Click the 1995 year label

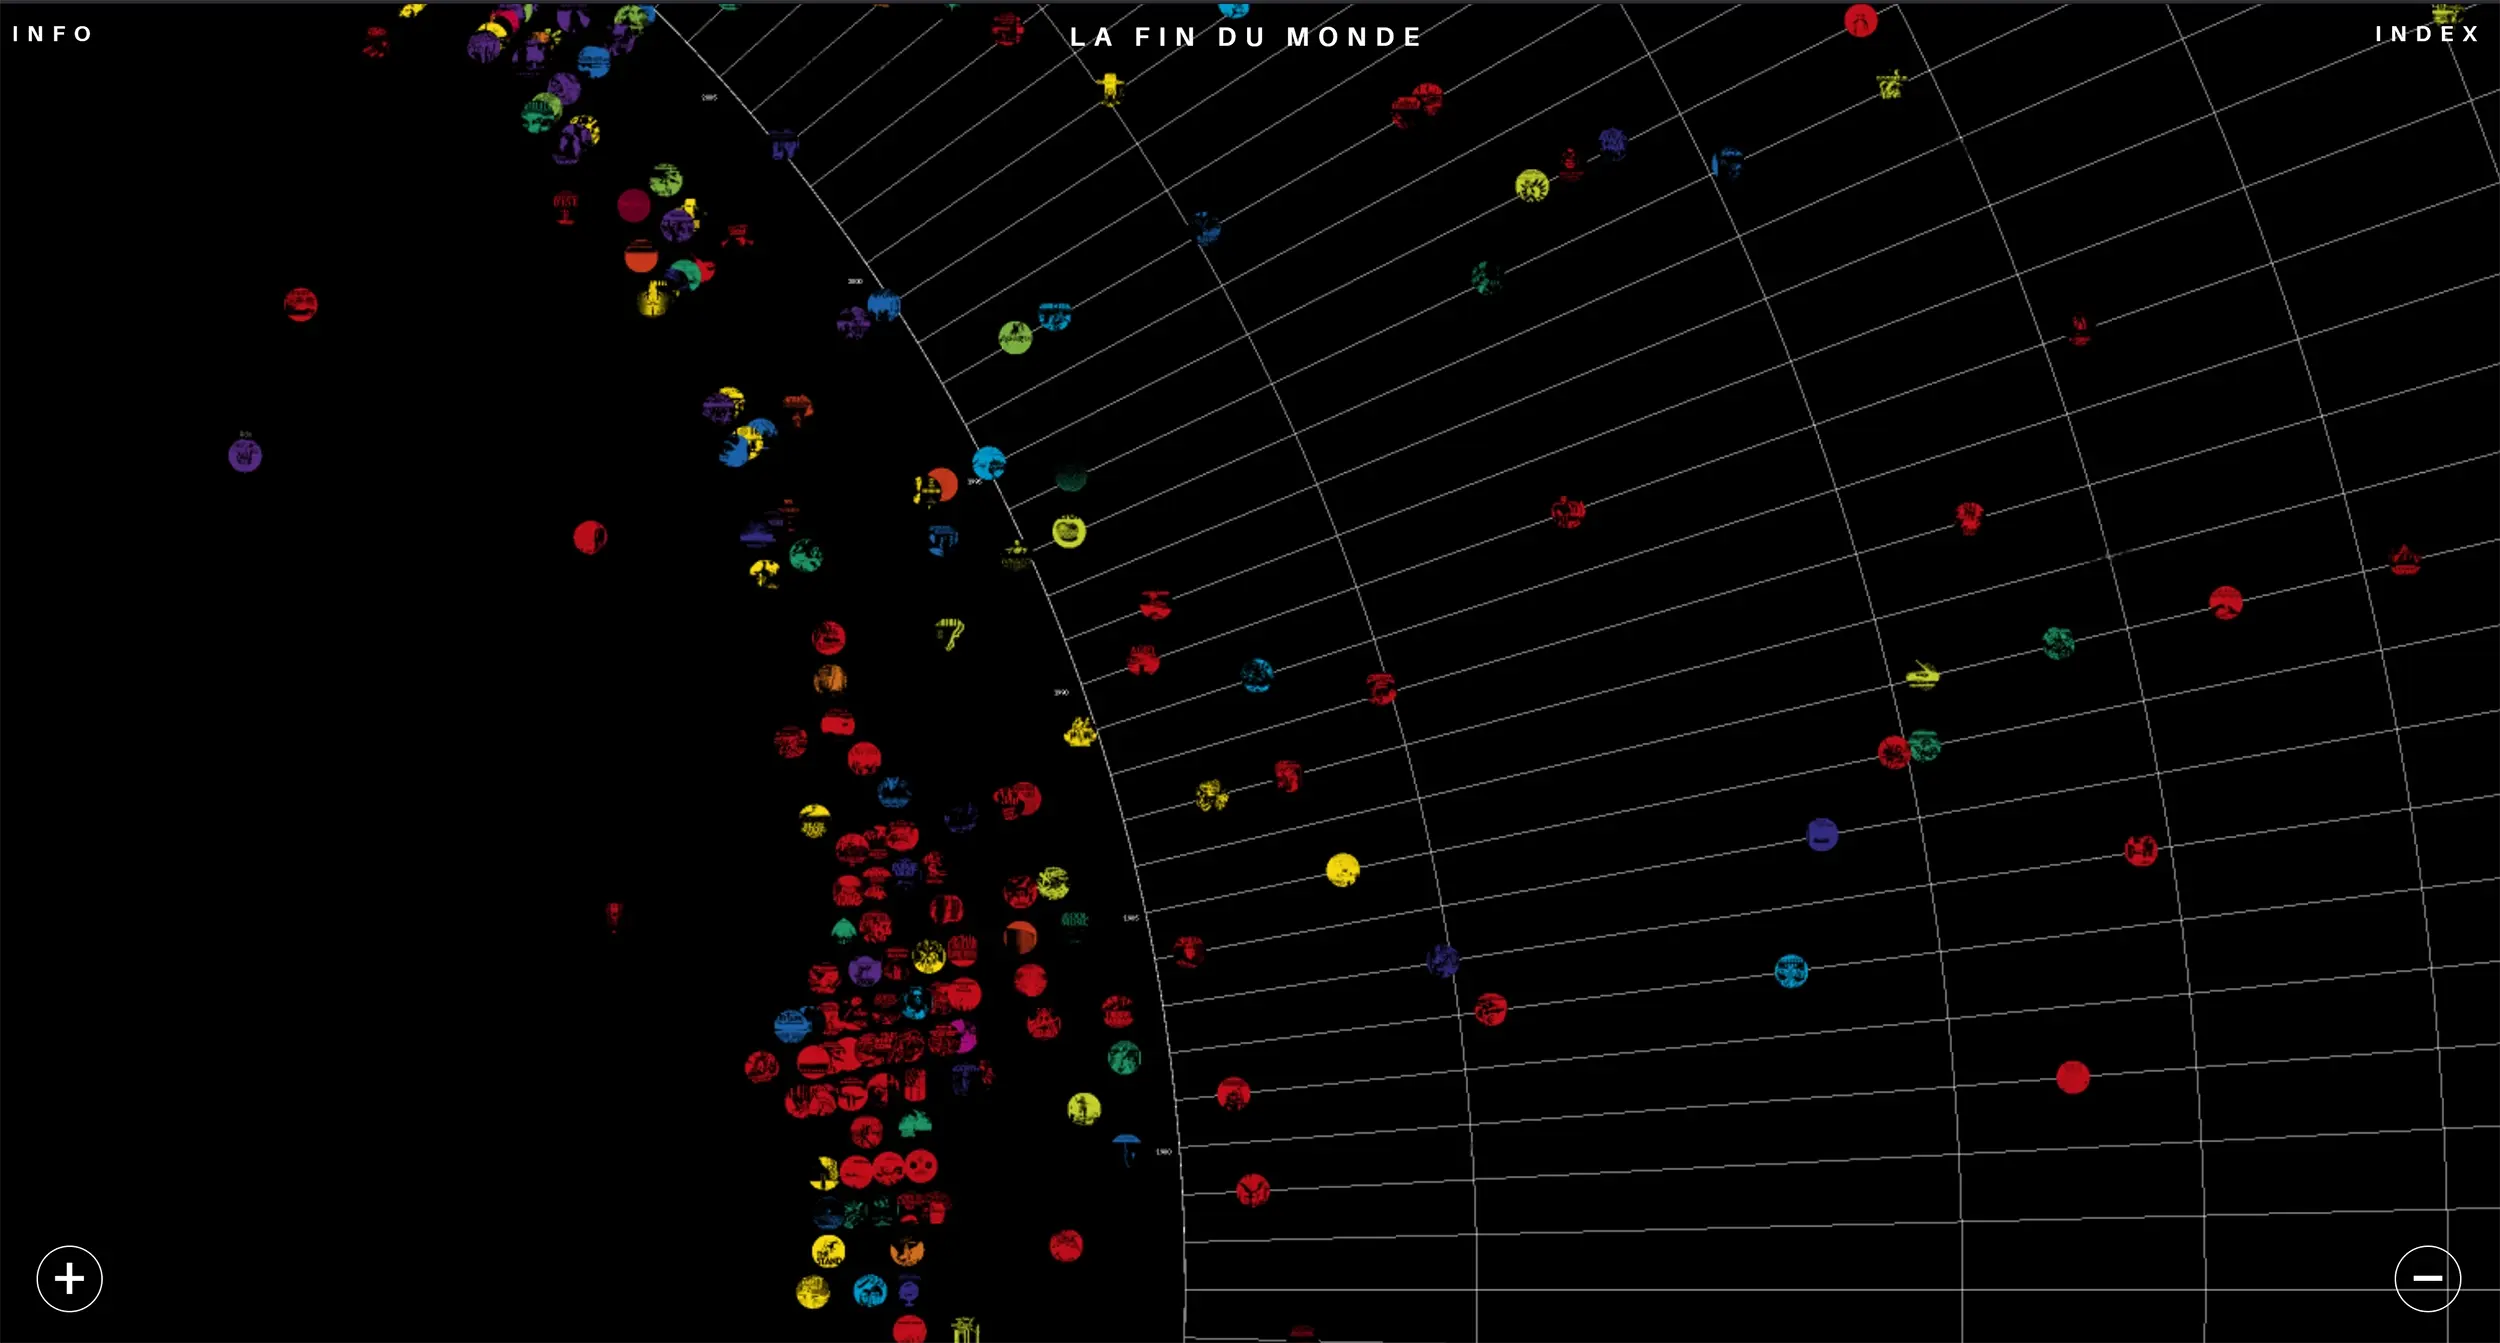(x=974, y=482)
